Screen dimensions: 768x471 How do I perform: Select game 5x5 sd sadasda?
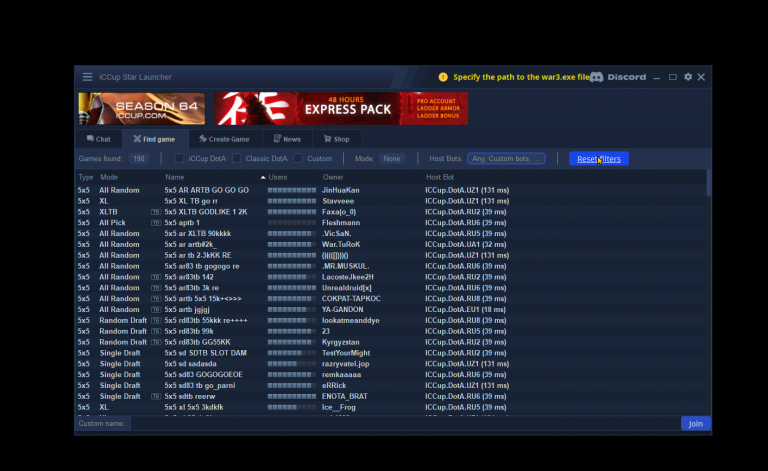tap(391, 364)
